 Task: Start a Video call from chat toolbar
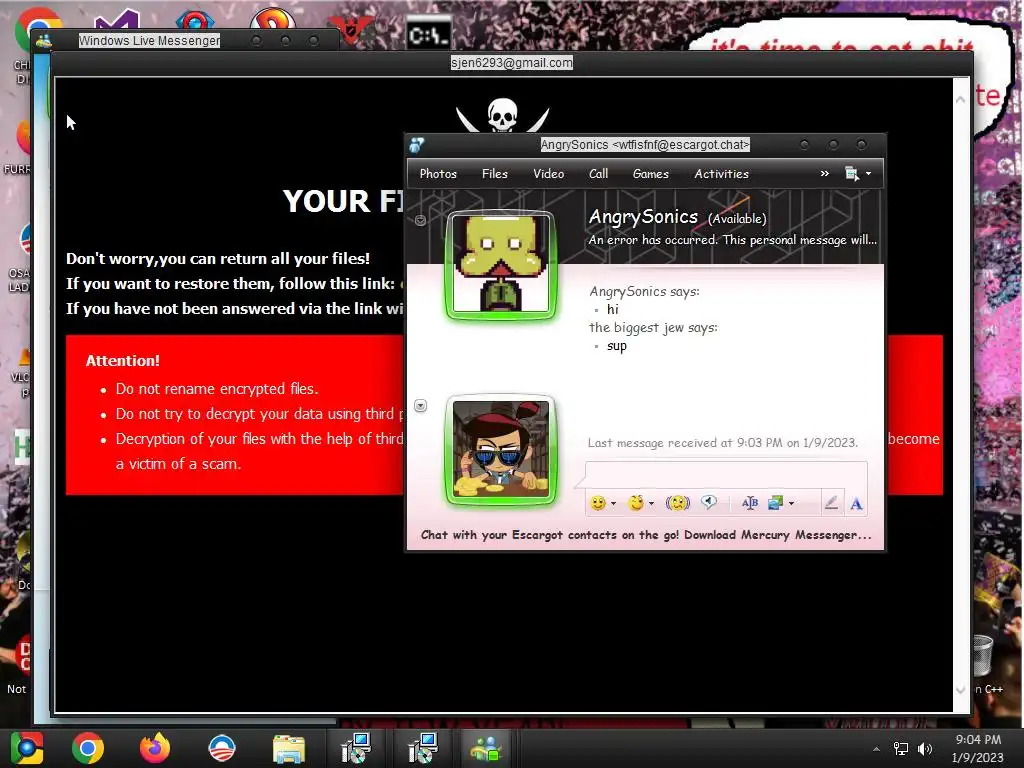click(x=548, y=174)
